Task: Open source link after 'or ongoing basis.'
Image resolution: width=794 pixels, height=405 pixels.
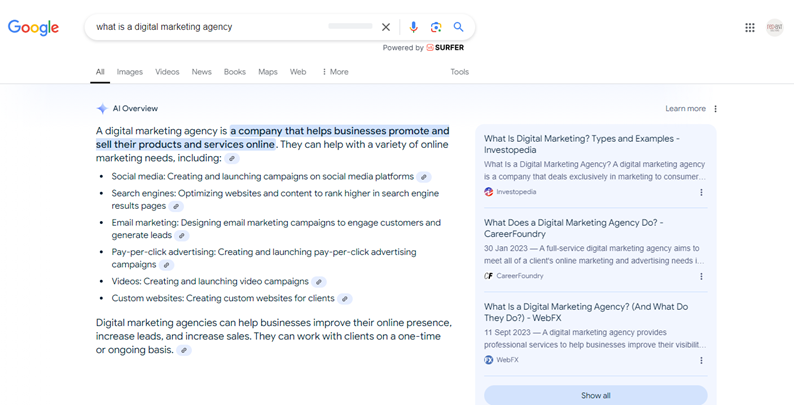Action: (184, 350)
